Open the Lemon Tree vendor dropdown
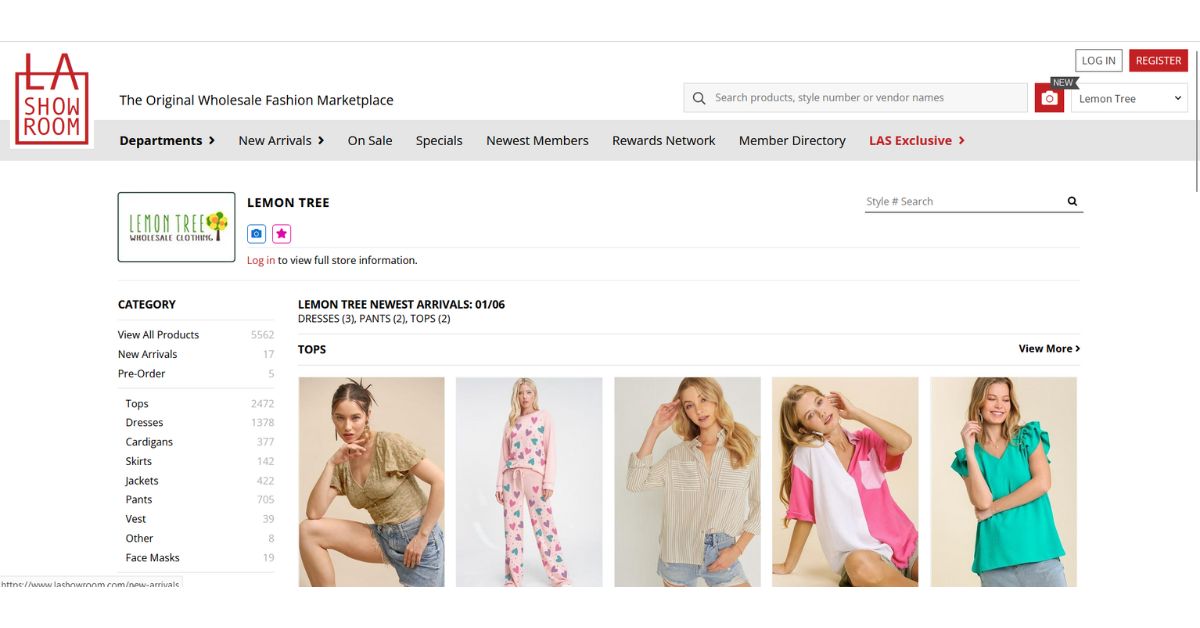Image resolution: width=1200 pixels, height=628 pixels. pyautogui.click(x=1129, y=98)
